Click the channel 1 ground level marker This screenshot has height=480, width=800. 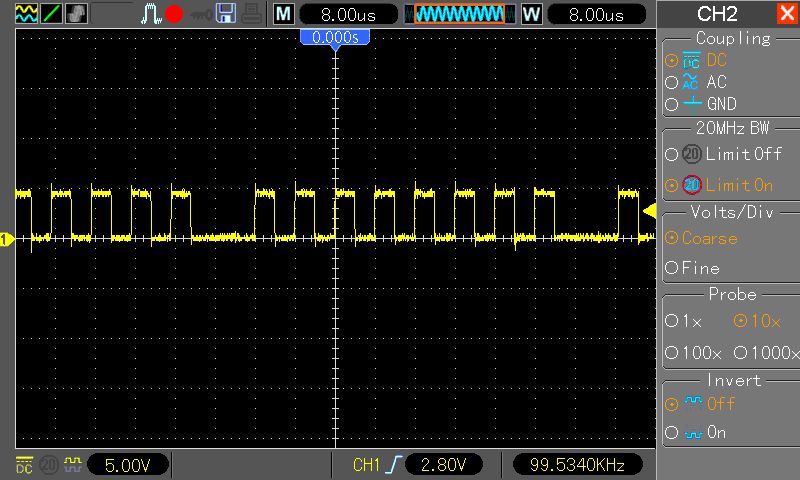click(6, 239)
